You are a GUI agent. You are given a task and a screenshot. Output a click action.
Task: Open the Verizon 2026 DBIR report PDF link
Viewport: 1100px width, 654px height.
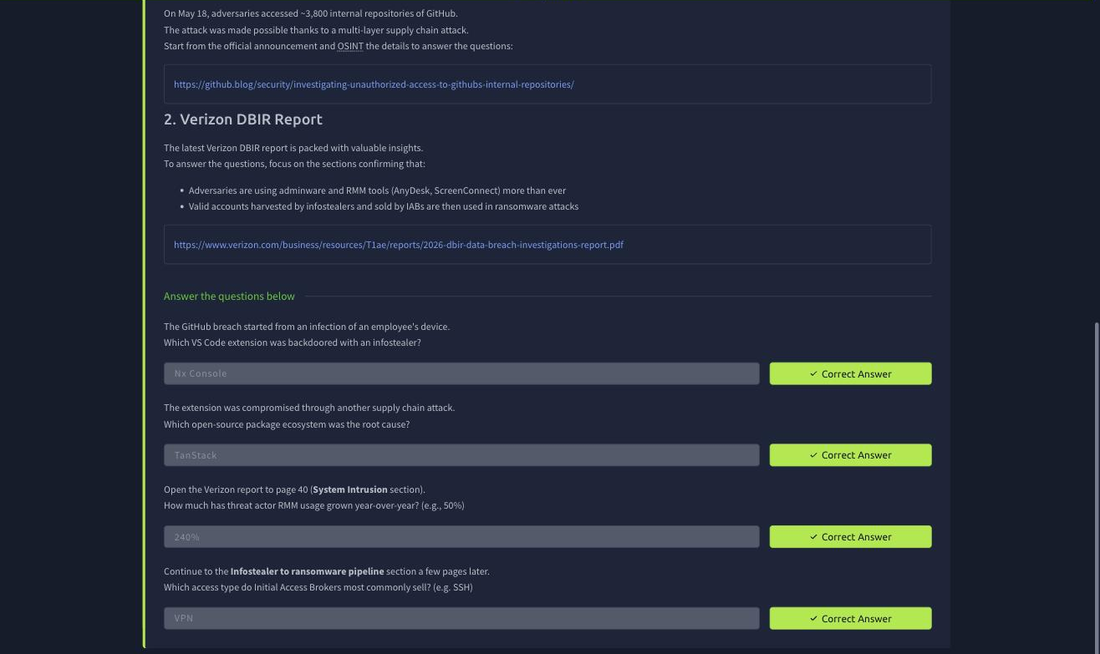[398, 245]
